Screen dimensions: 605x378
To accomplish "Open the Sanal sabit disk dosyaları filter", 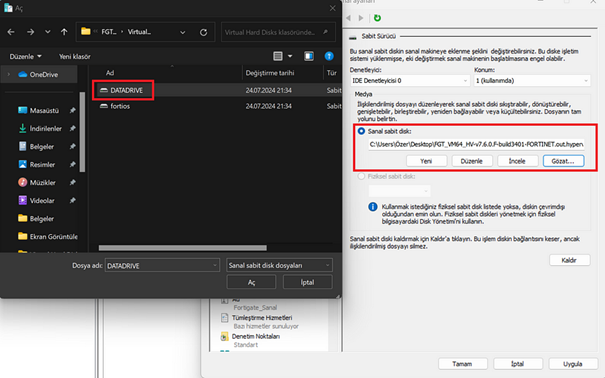I will coord(279,265).
